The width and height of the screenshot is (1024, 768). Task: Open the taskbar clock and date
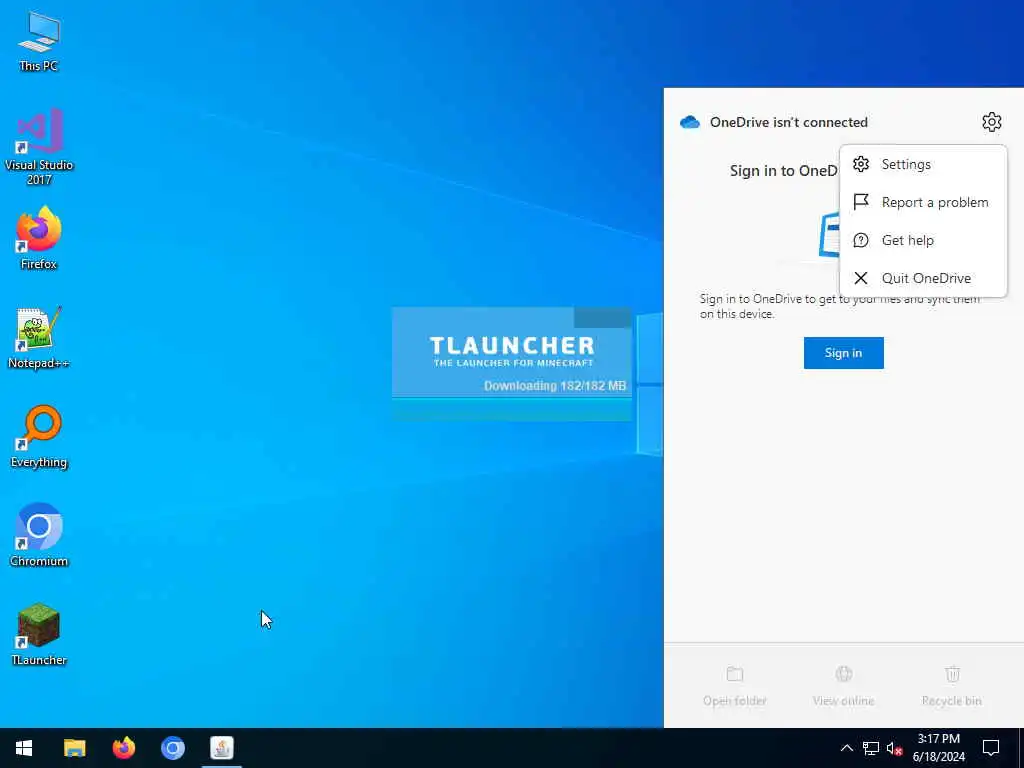pyautogui.click(x=938, y=748)
